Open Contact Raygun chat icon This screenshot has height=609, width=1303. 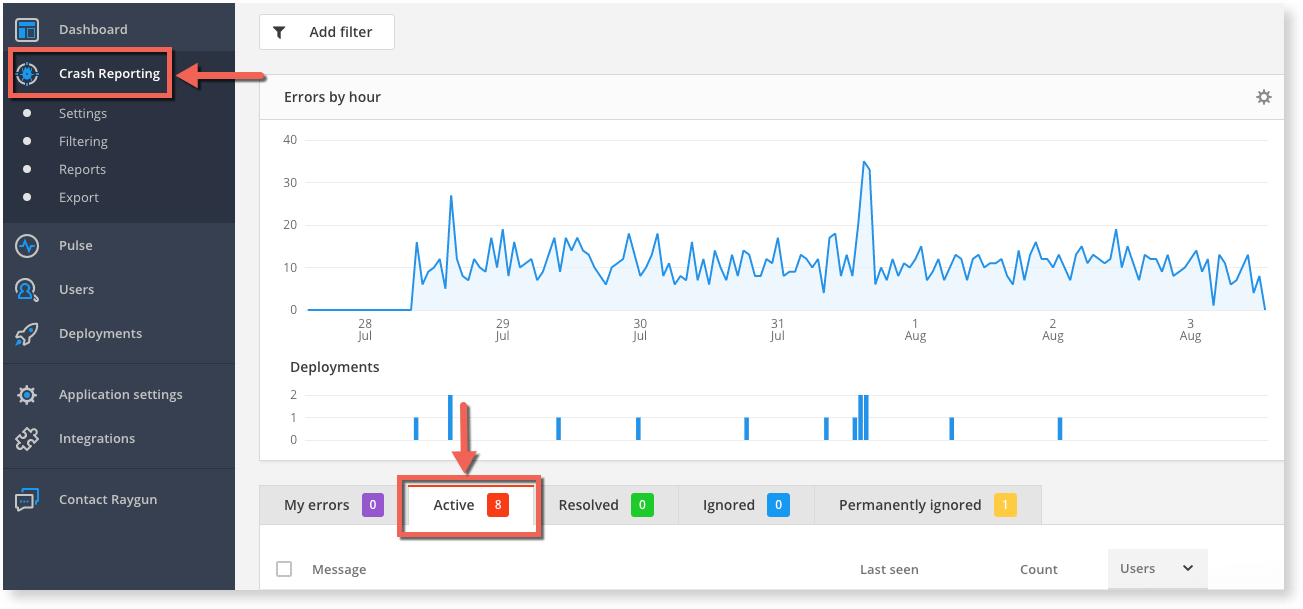coord(27,499)
